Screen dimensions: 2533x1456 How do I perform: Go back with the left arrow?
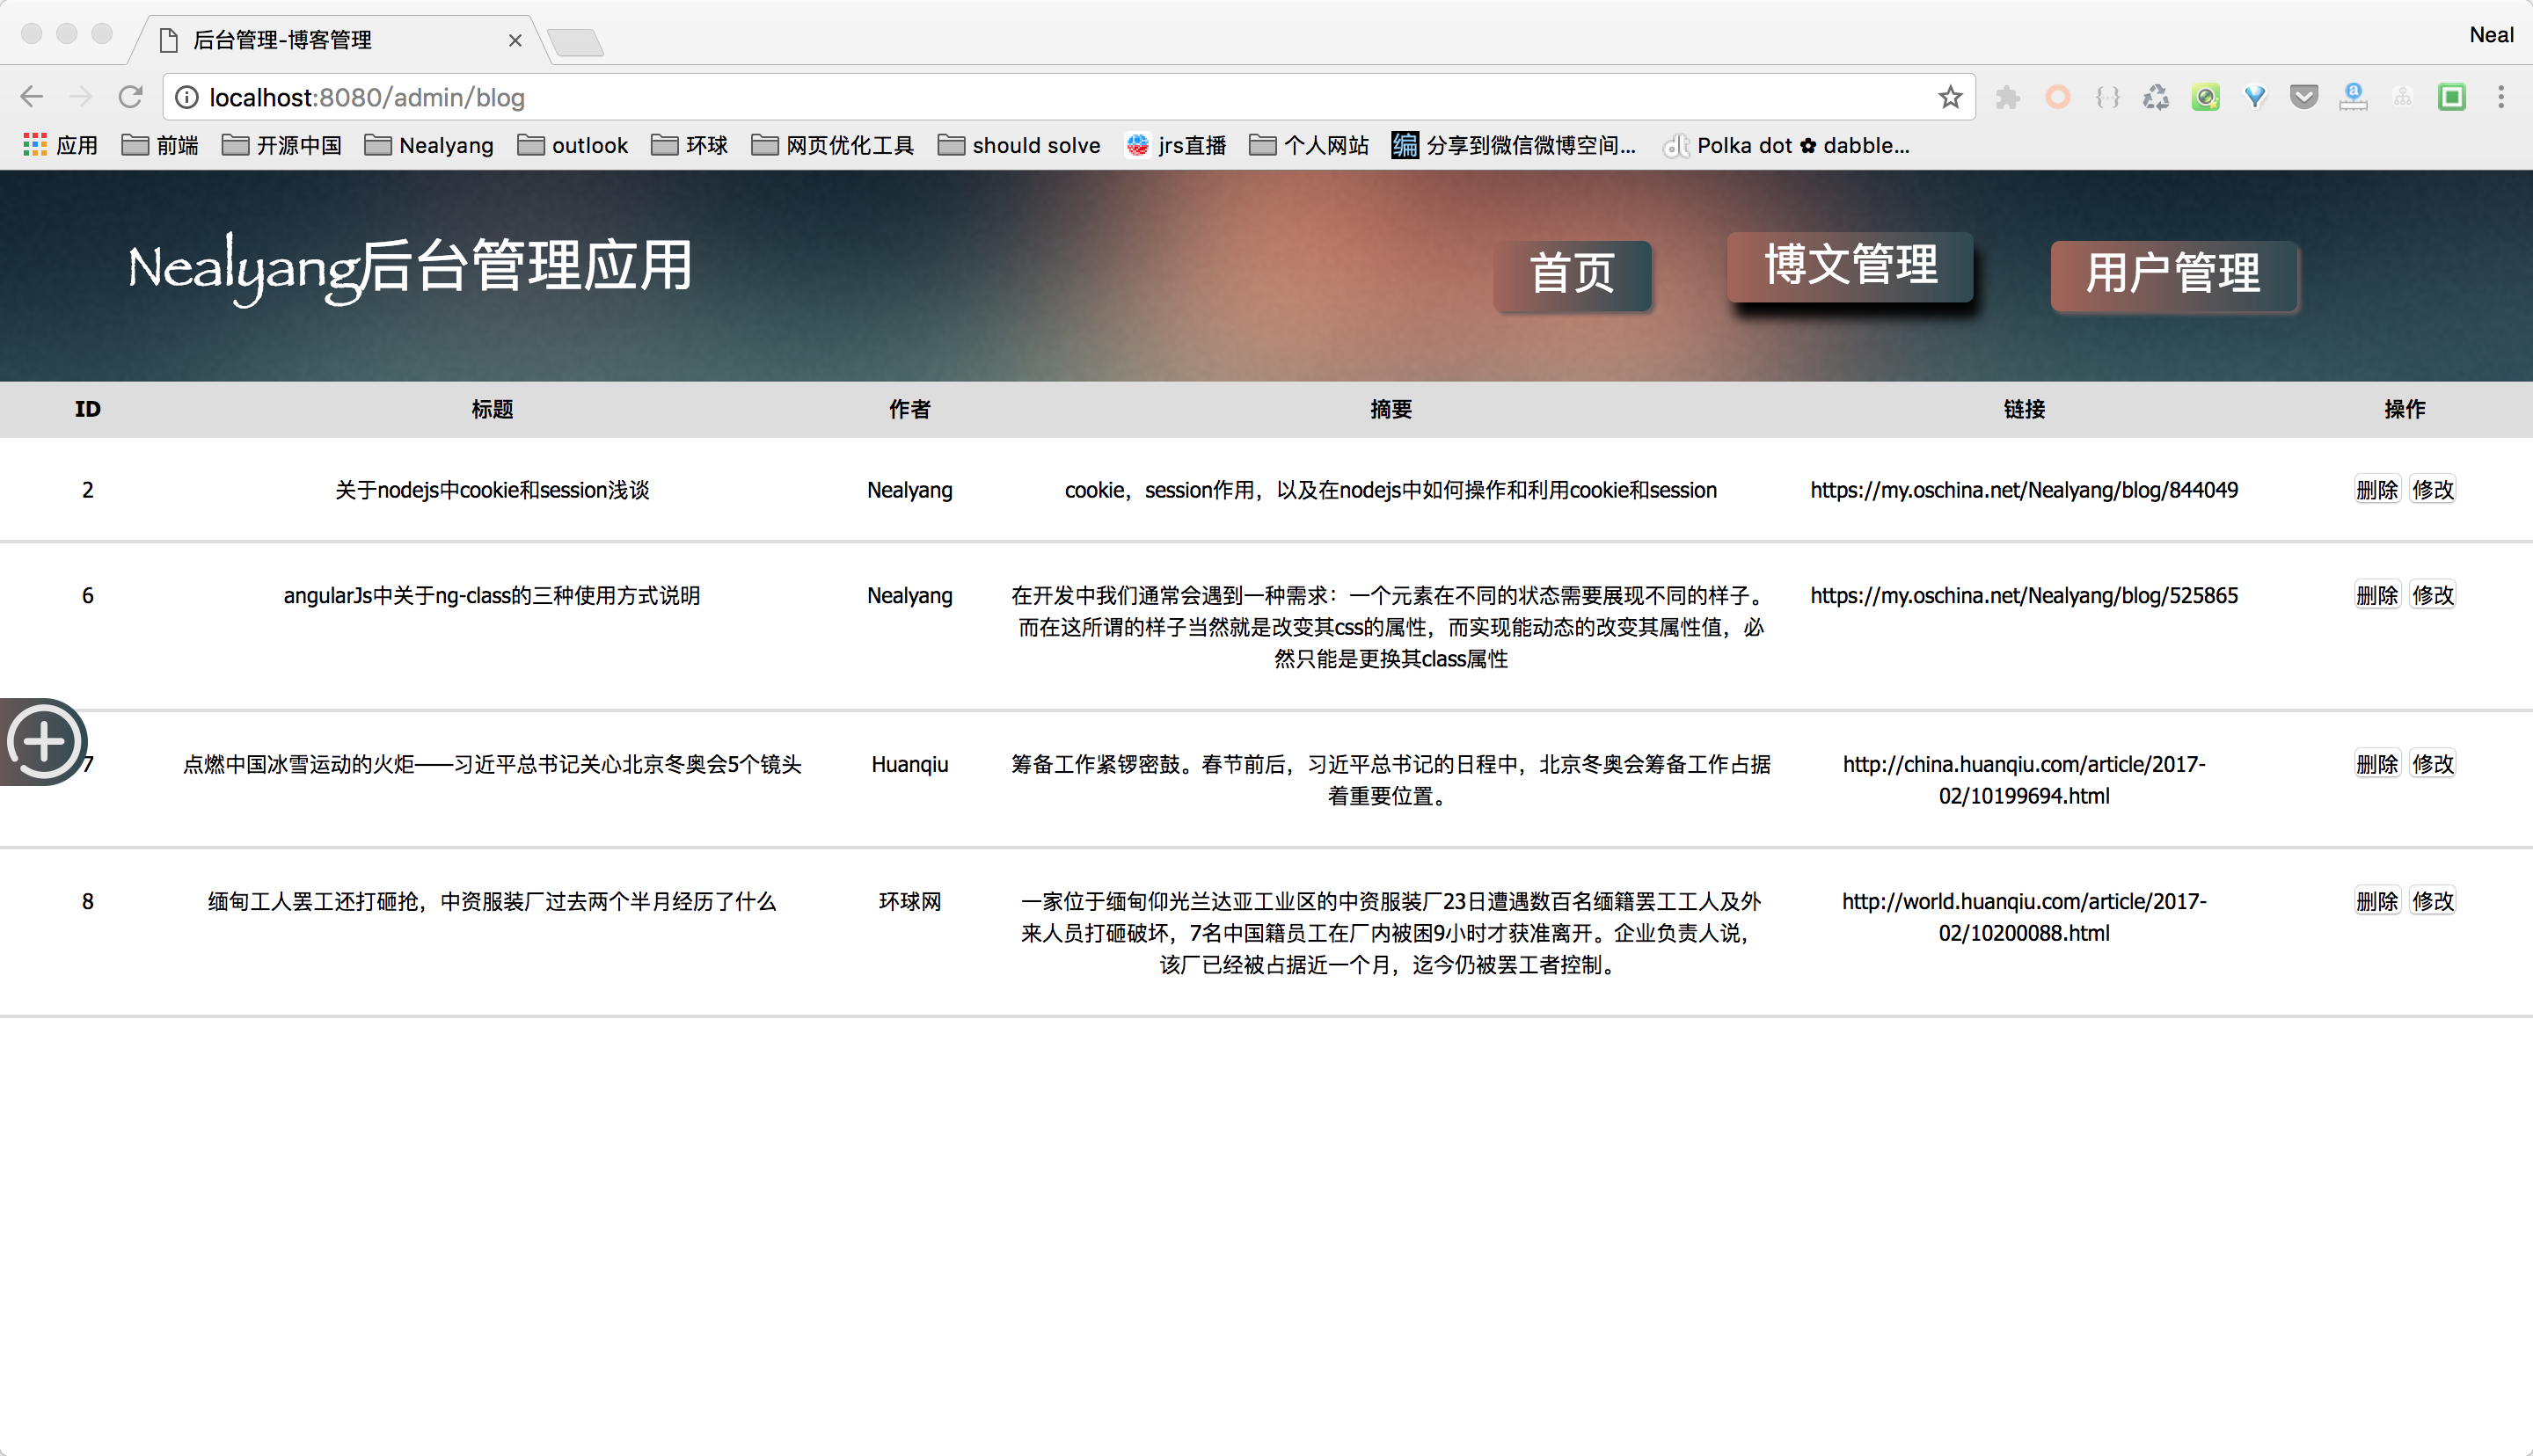coord(32,97)
